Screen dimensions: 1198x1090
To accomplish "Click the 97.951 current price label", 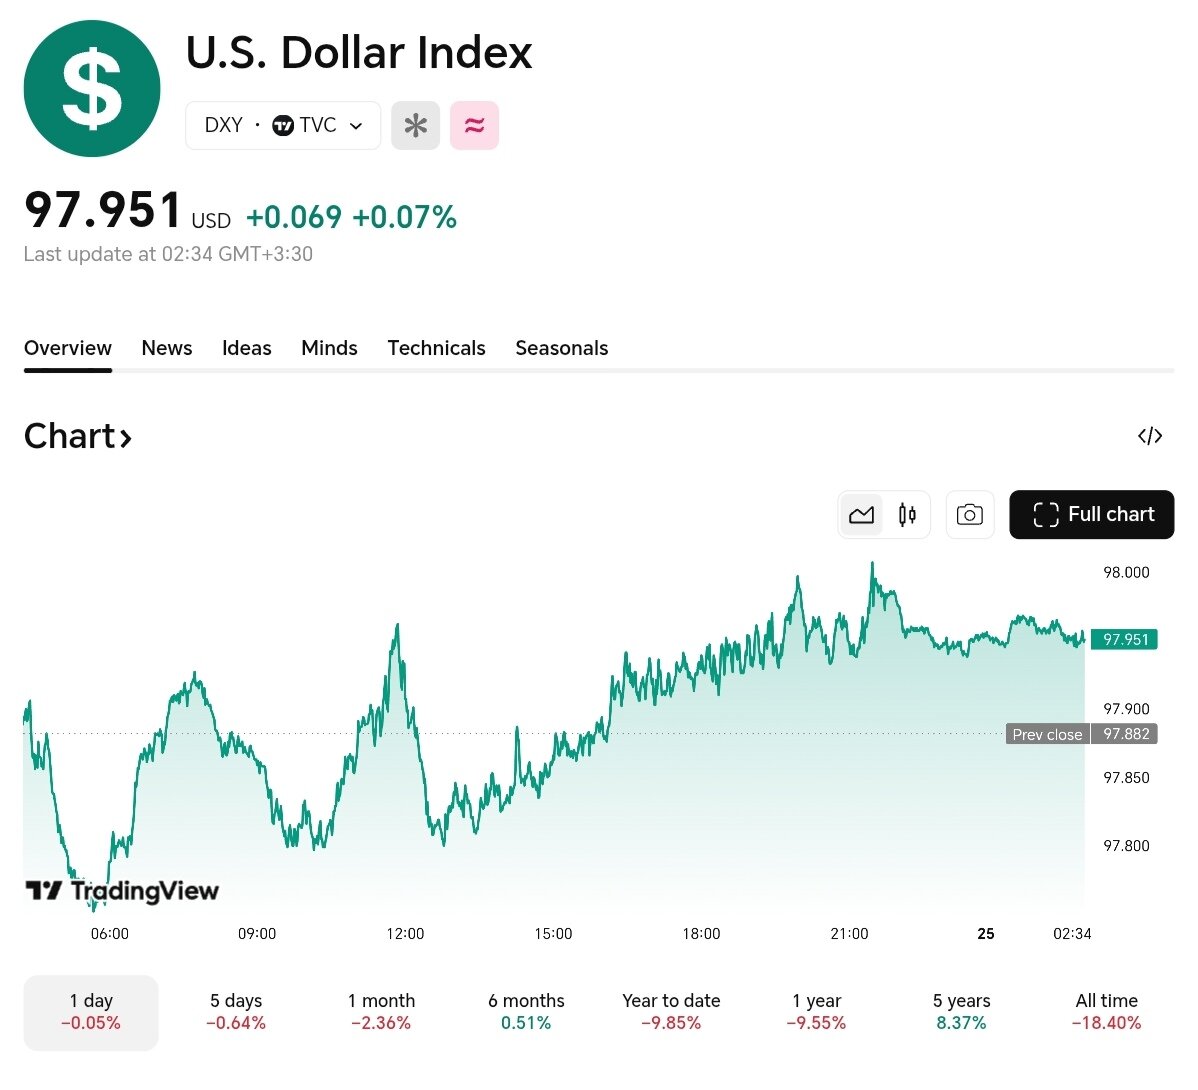I will [1124, 640].
